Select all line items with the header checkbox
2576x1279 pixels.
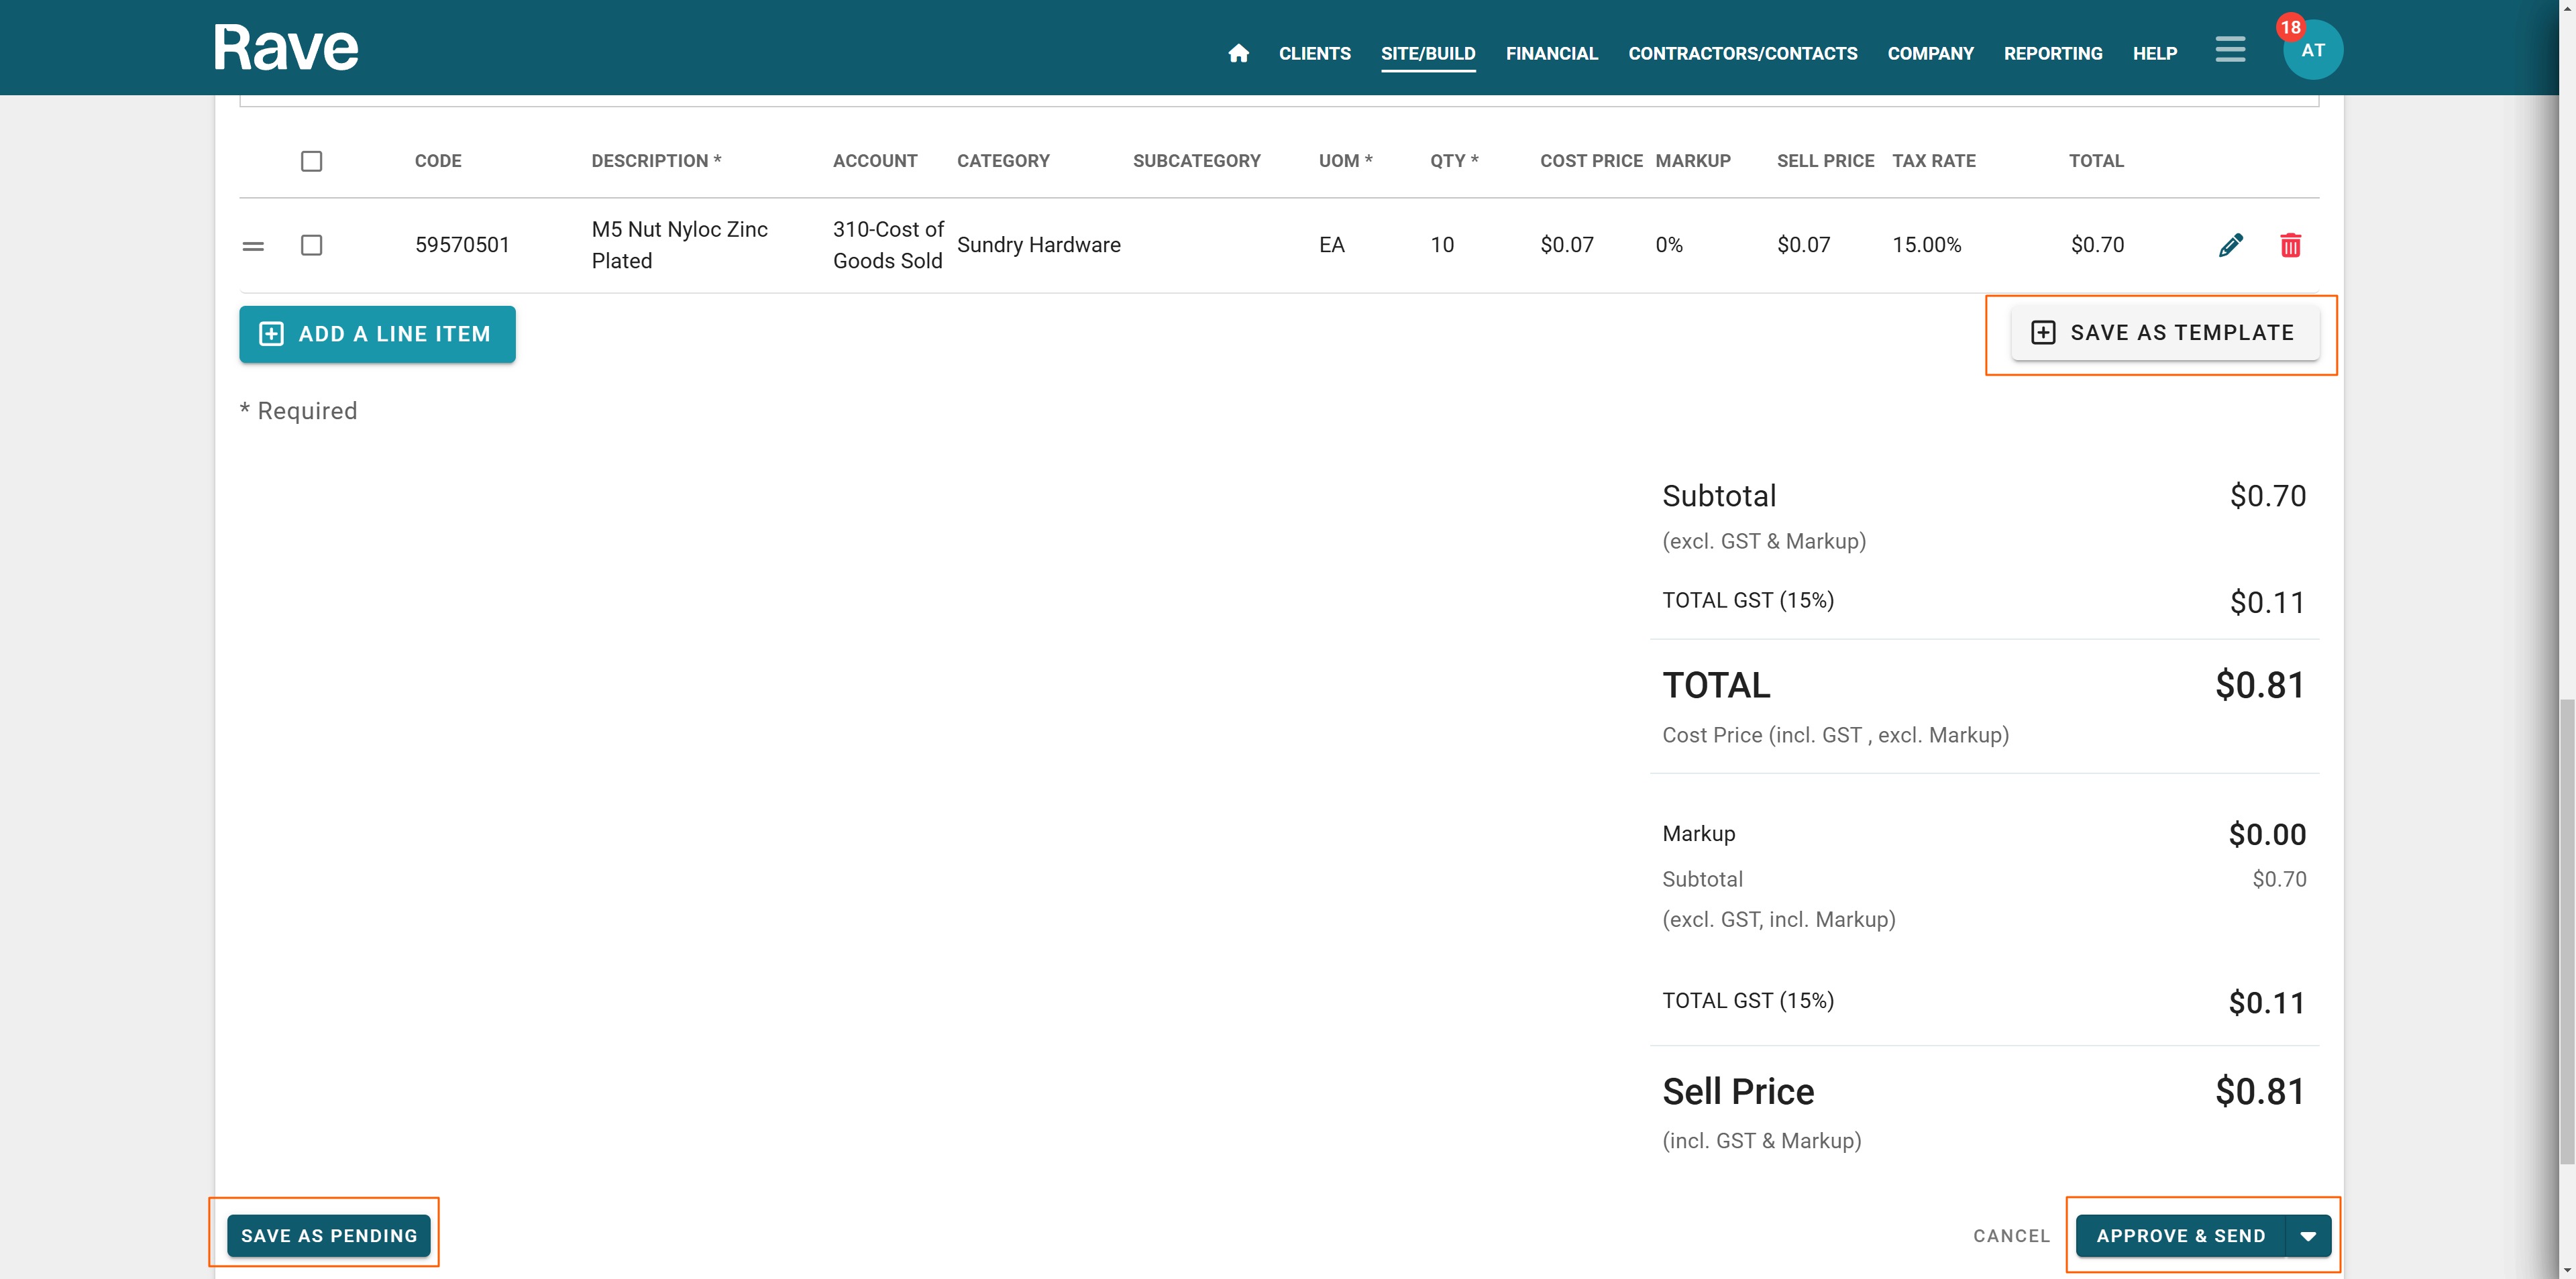[x=312, y=161]
